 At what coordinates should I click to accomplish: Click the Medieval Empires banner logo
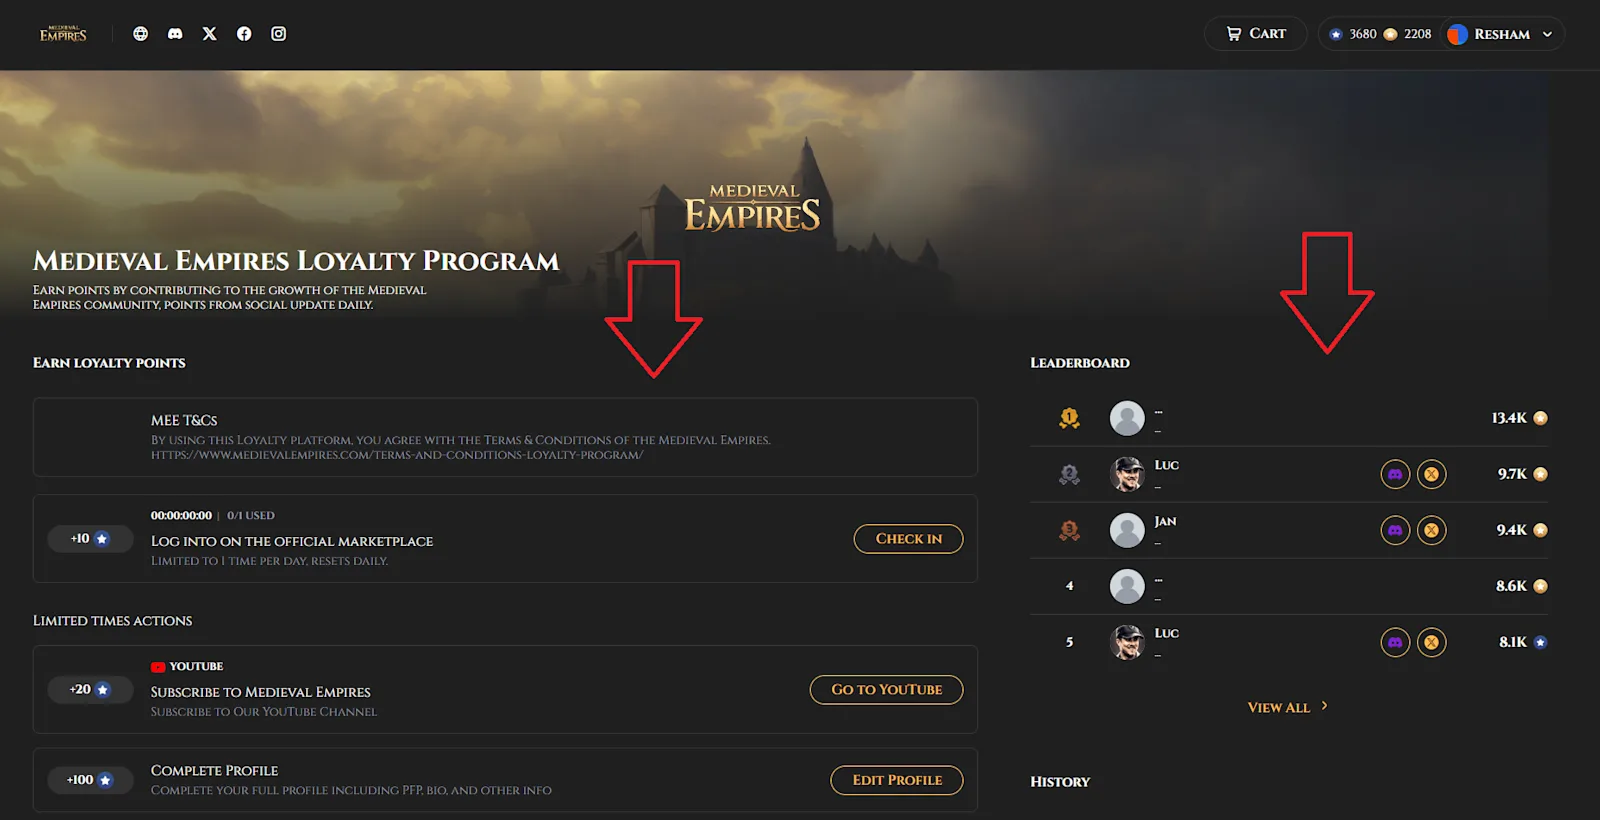point(753,207)
